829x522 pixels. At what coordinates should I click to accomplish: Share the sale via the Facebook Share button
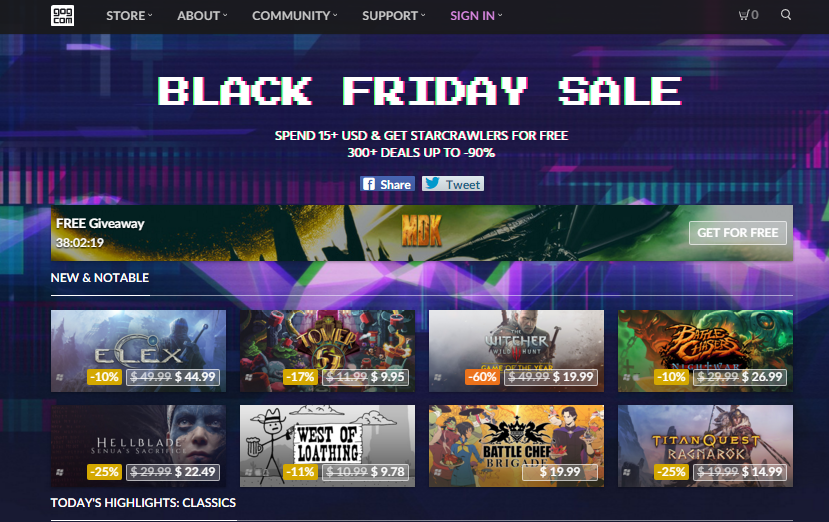(388, 184)
